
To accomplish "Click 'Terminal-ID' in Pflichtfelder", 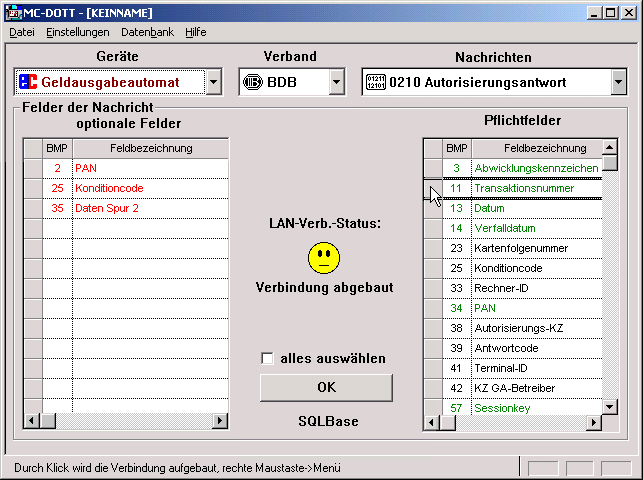I will (501, 369).
